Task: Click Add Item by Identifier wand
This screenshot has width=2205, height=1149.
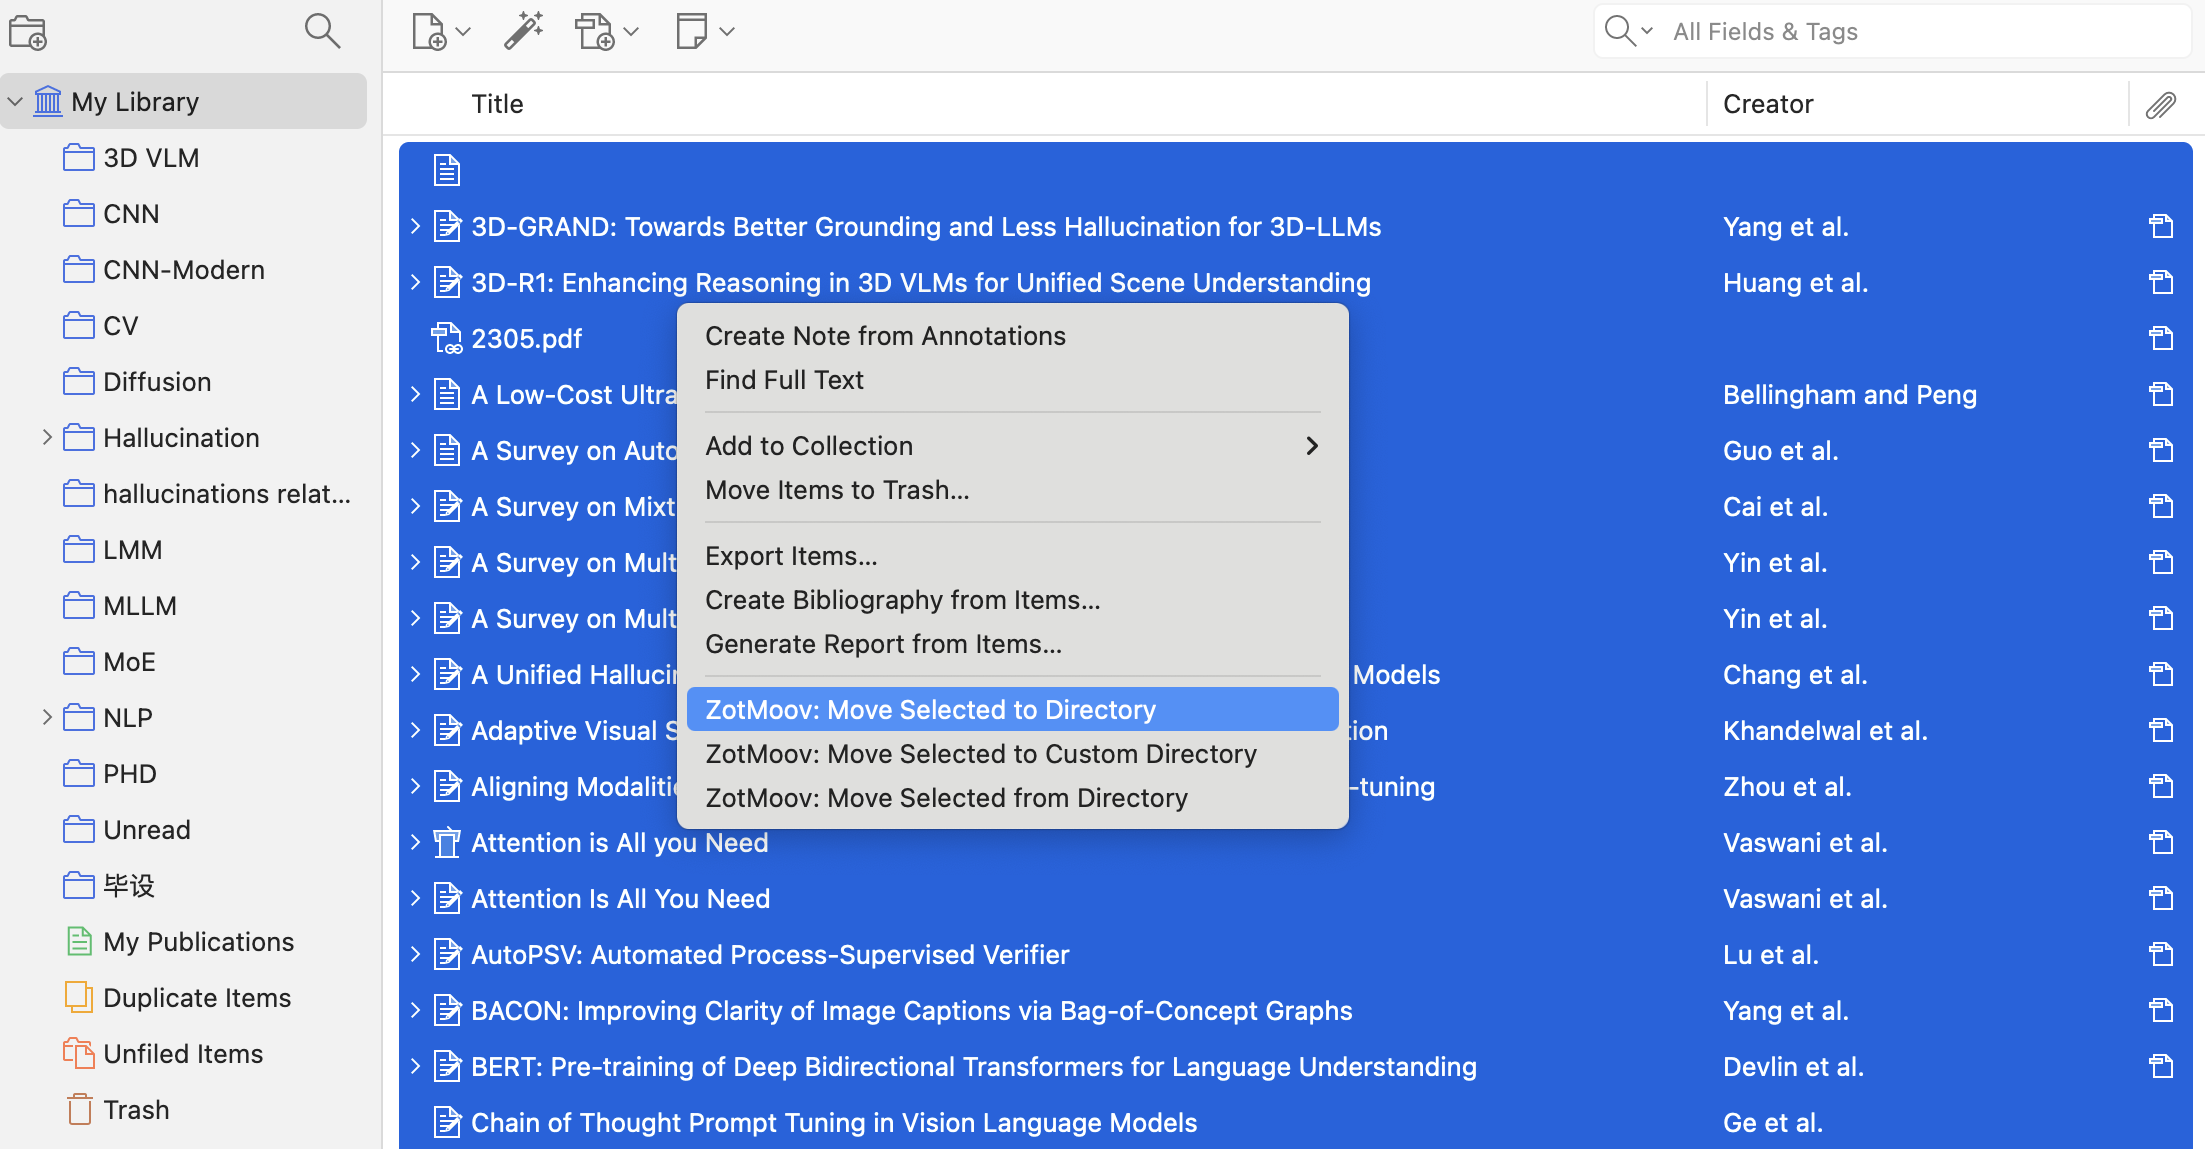Action: click(x=523, y=31)
